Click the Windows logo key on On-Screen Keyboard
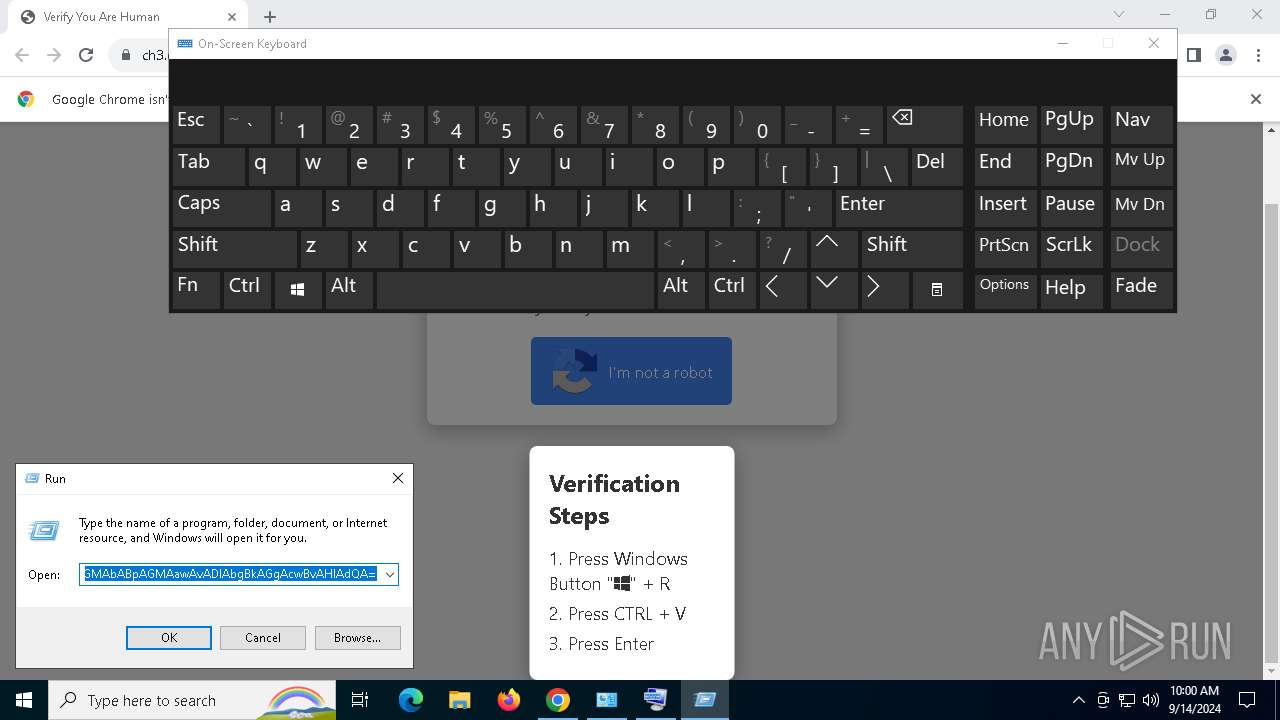The height and width of the screenshot is (720, 1280). [x=297, y=290]
